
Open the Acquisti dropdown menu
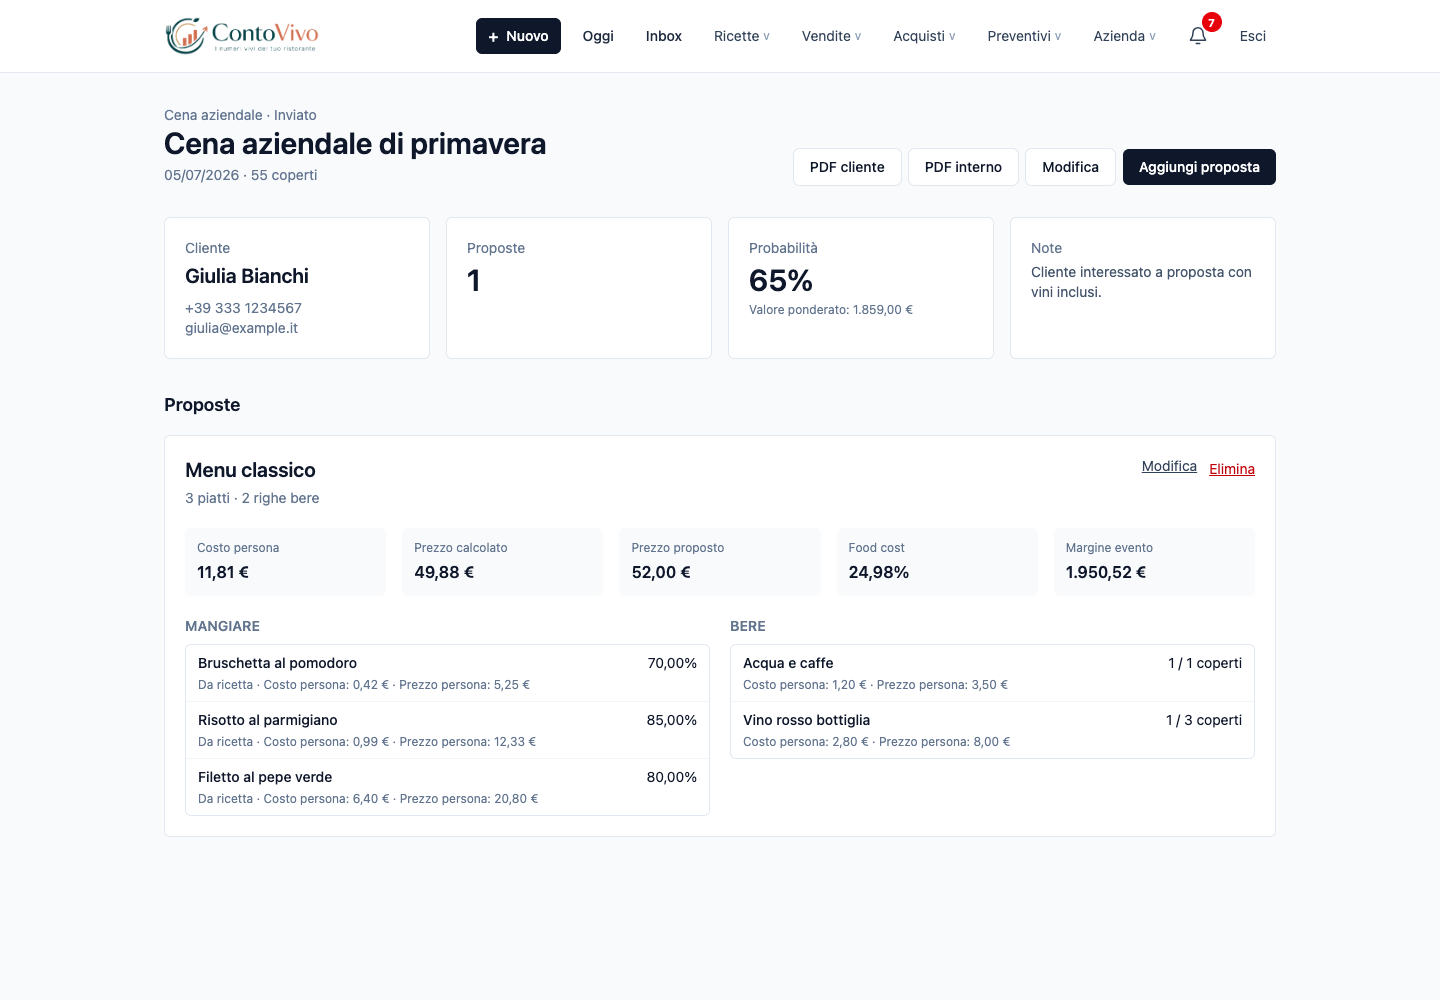(924, 36)
